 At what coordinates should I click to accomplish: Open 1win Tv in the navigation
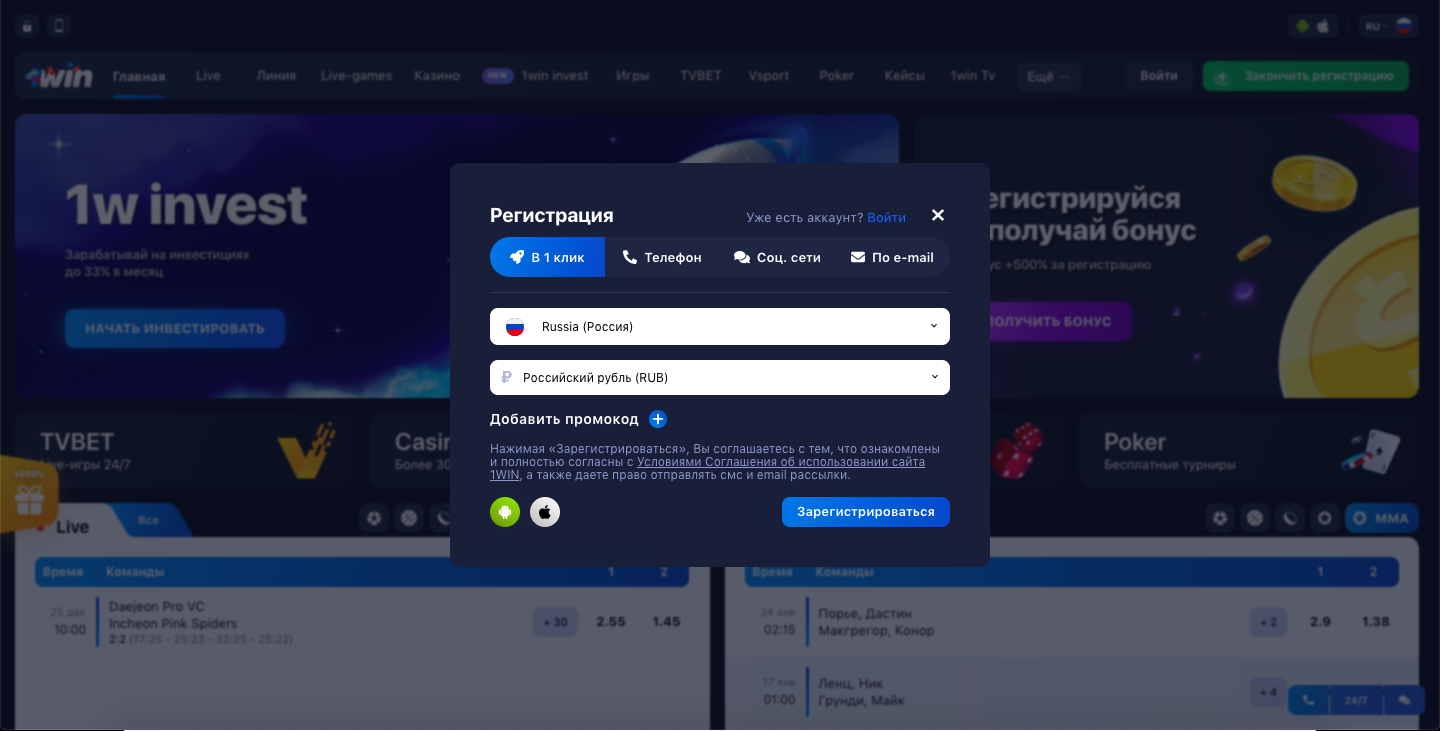point(972,76)
